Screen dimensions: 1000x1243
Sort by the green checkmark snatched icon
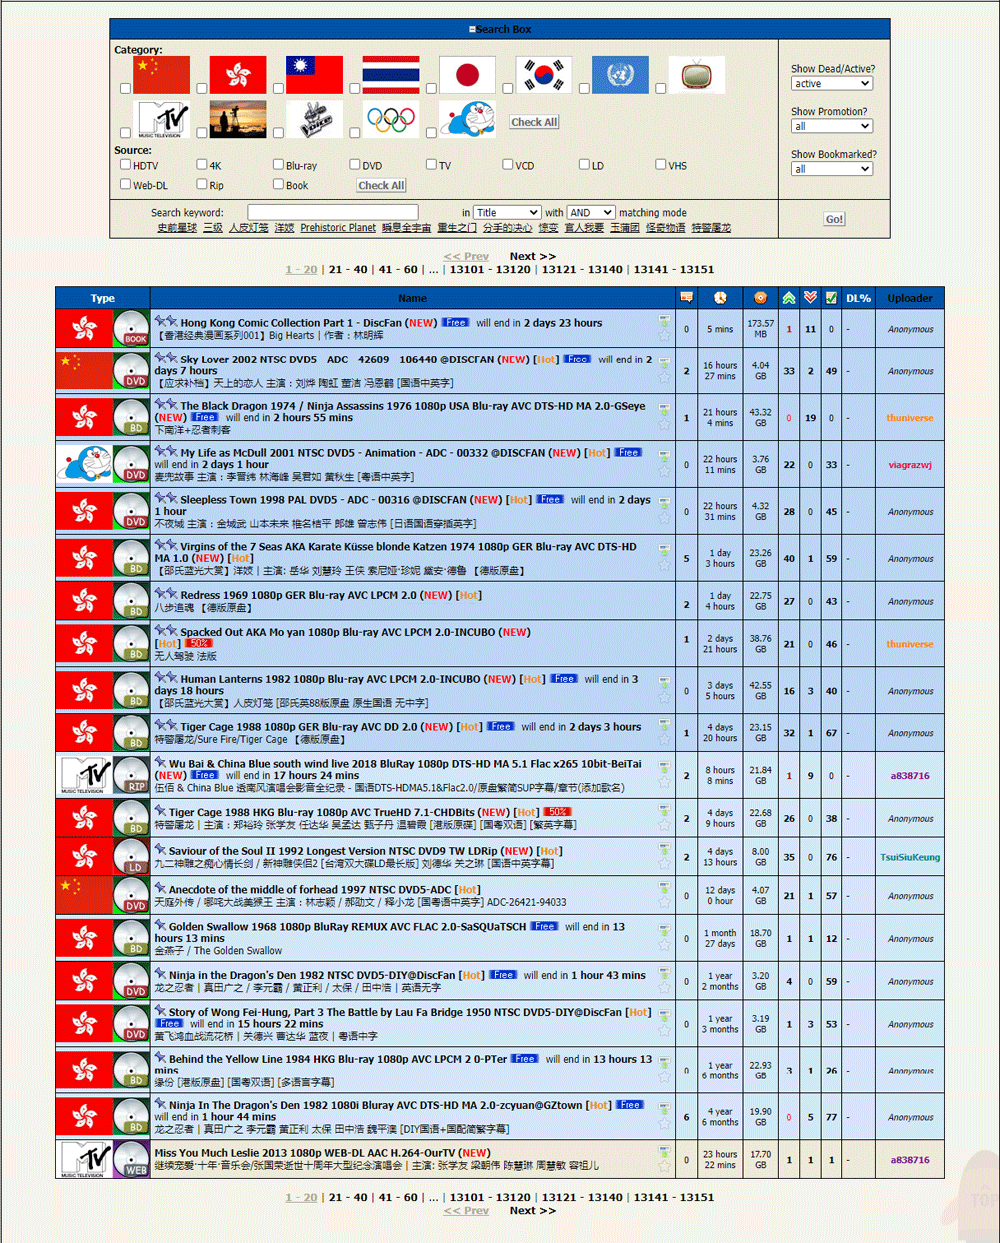click(x=831, y=298)
